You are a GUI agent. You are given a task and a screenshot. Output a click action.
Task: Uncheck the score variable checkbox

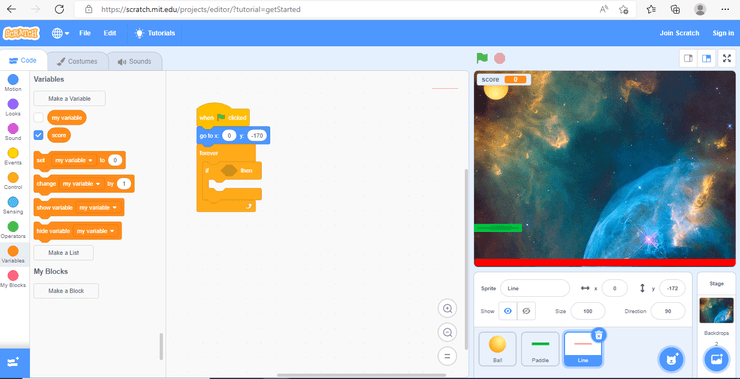point(39,135)
